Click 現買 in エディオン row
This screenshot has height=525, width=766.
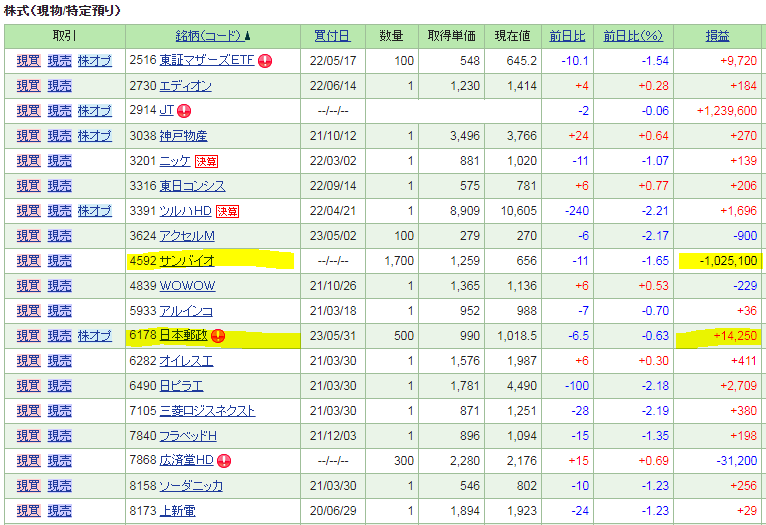click(x=28, y=86)
